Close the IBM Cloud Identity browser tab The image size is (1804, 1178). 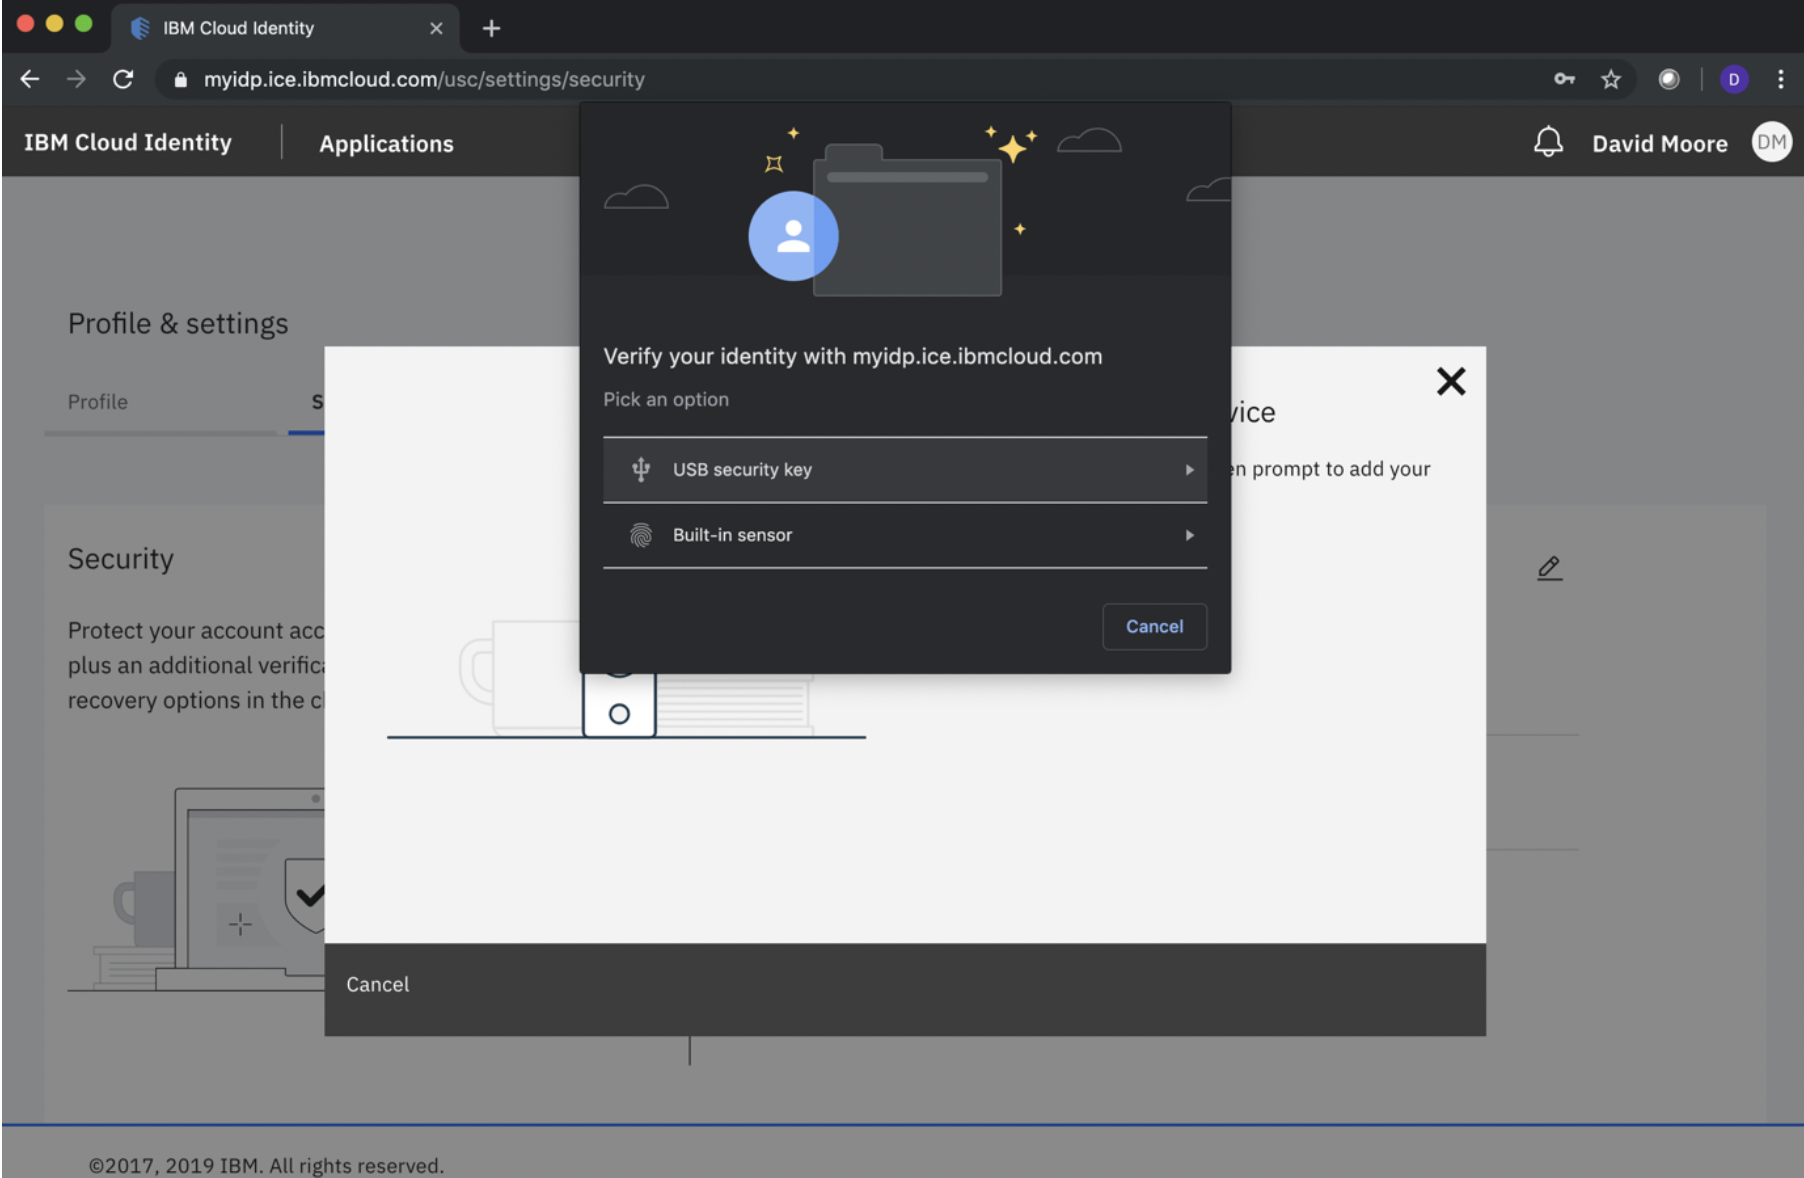click(436, 28)
